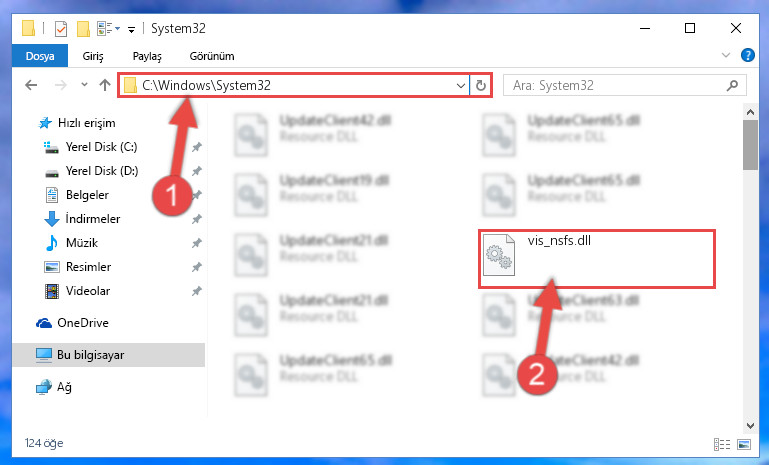Select Bu bilgisayar in the sidebar
This screenshot has height=465, width=769.
(x=108, y=355)
